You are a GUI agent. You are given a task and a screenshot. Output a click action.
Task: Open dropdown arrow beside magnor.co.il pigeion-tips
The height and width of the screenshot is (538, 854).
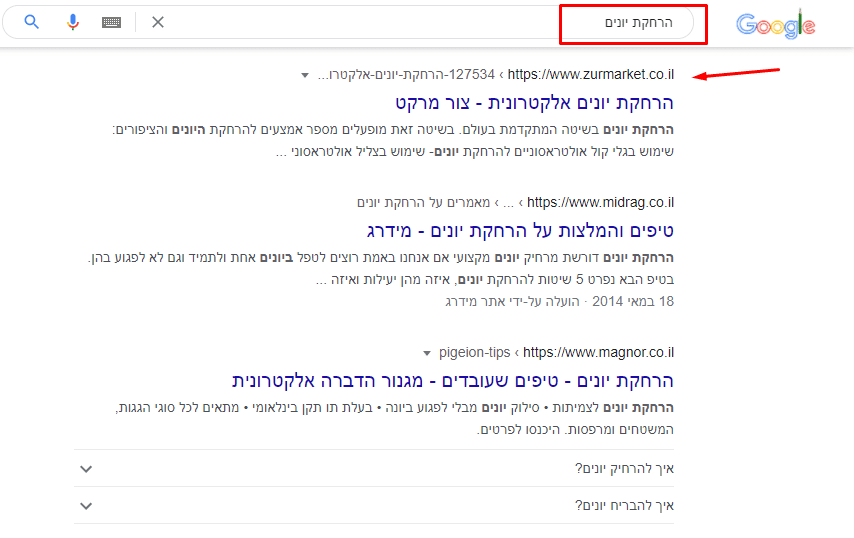point(427,353)
